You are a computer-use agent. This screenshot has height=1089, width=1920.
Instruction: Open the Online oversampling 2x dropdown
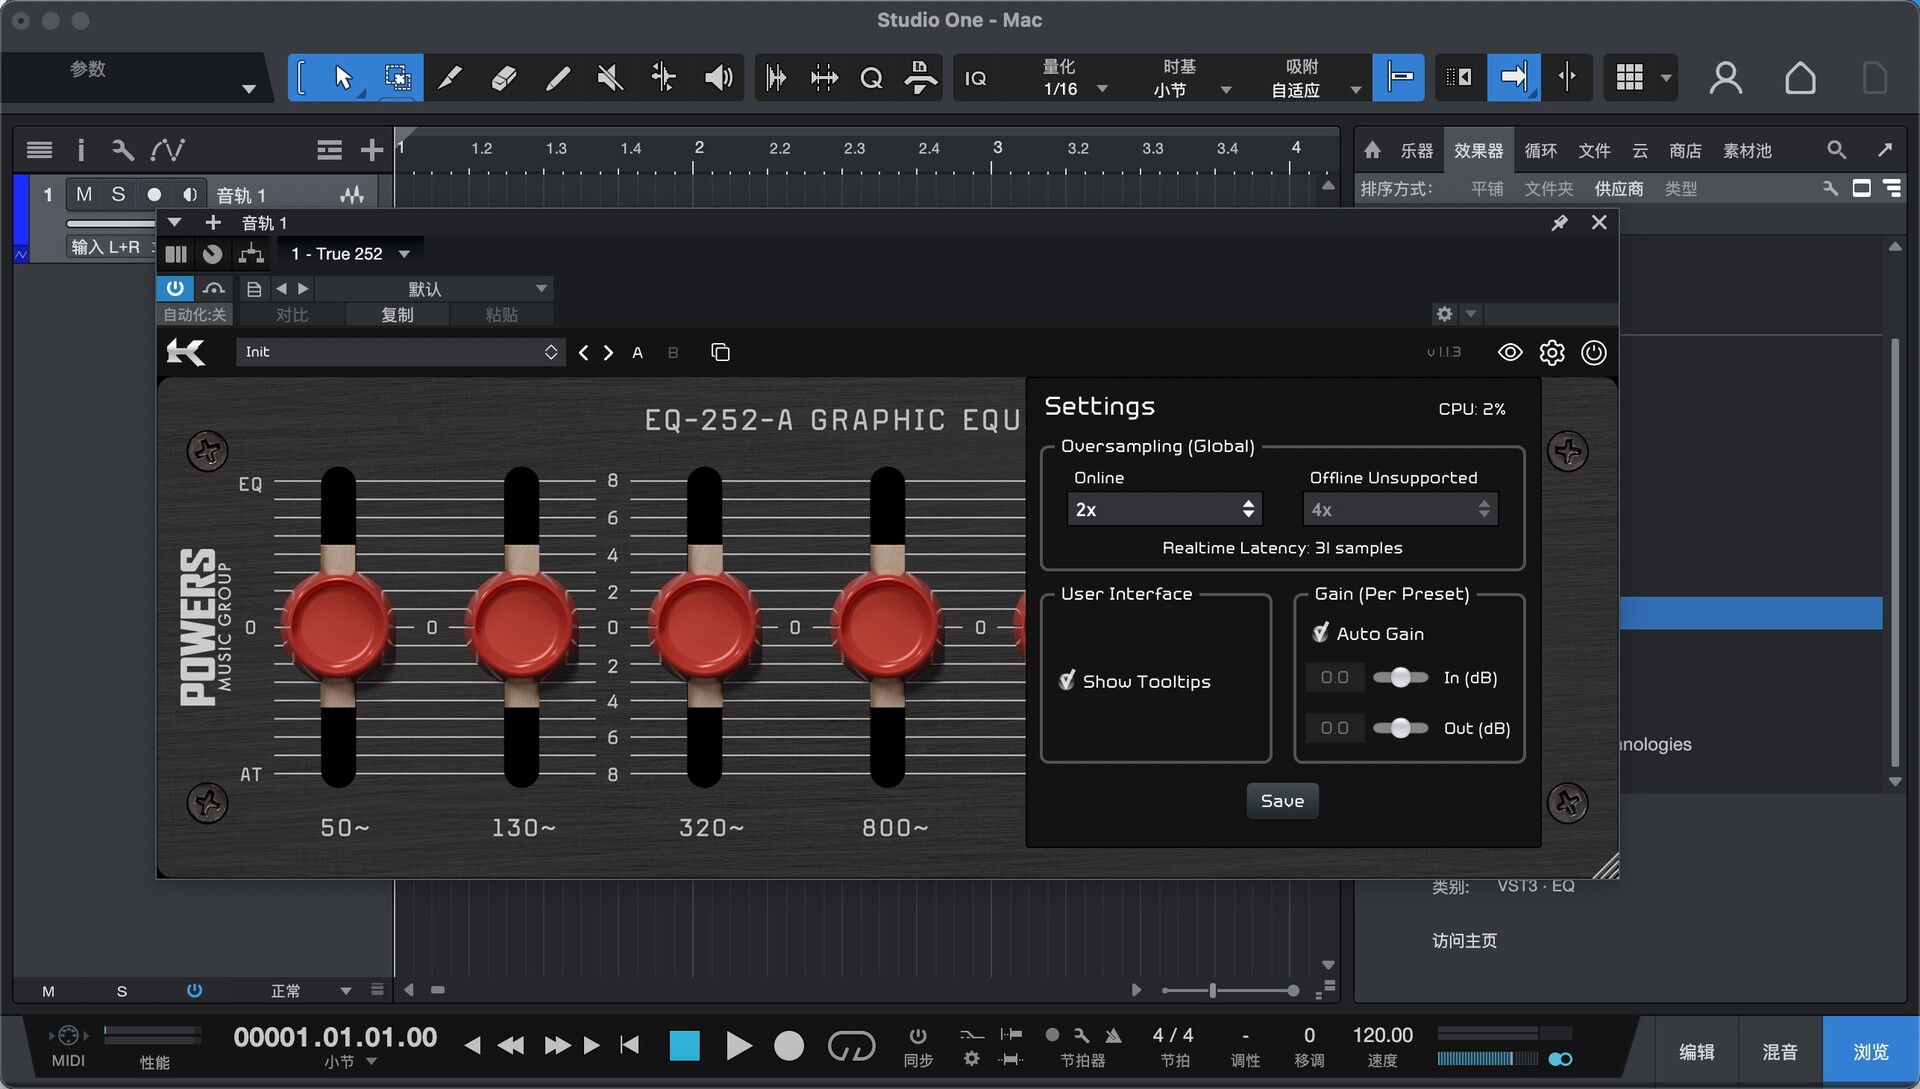pos(1163,509)
